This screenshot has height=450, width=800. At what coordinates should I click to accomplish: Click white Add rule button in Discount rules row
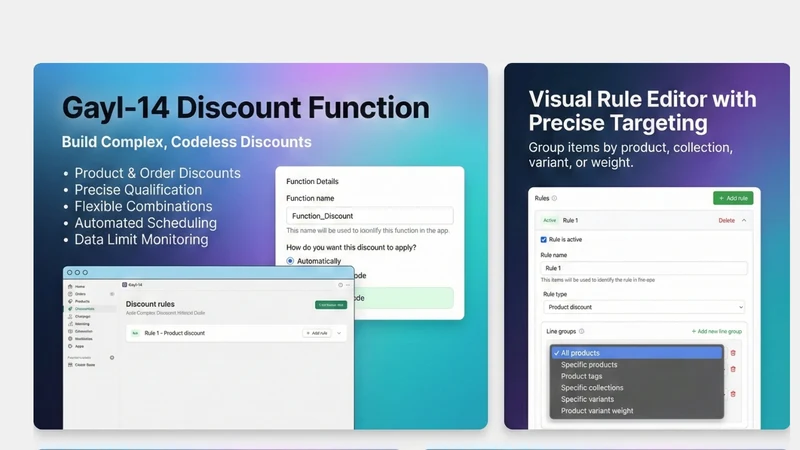point(316,333)
